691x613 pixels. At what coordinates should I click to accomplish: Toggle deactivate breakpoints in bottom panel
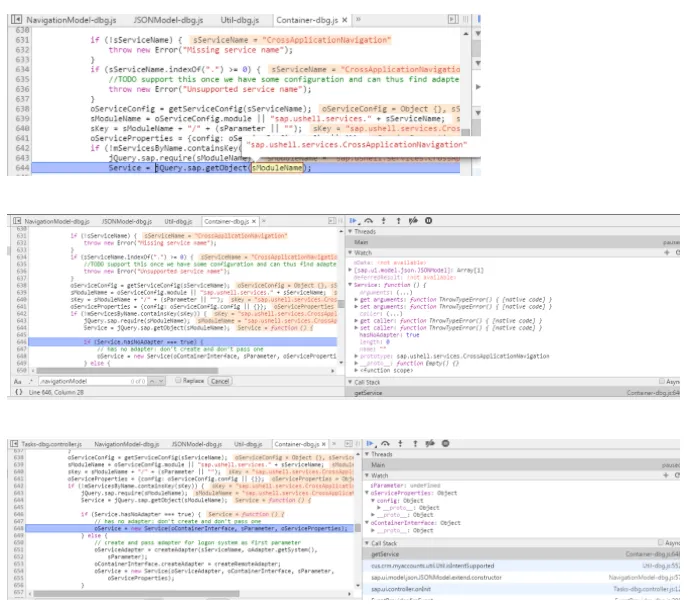pyautogui.click(x=430, y=443)
